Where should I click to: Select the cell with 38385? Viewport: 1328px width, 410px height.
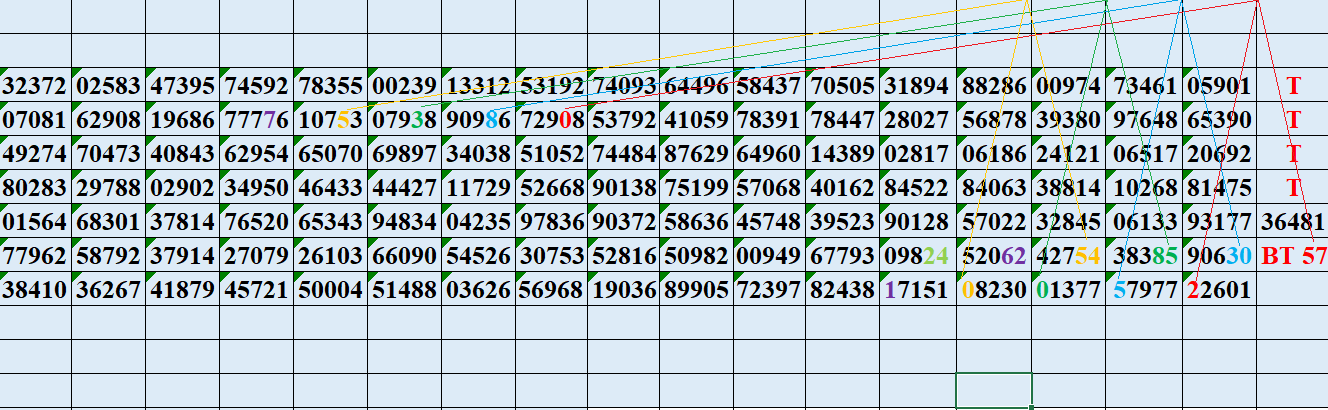(1142, 256)
